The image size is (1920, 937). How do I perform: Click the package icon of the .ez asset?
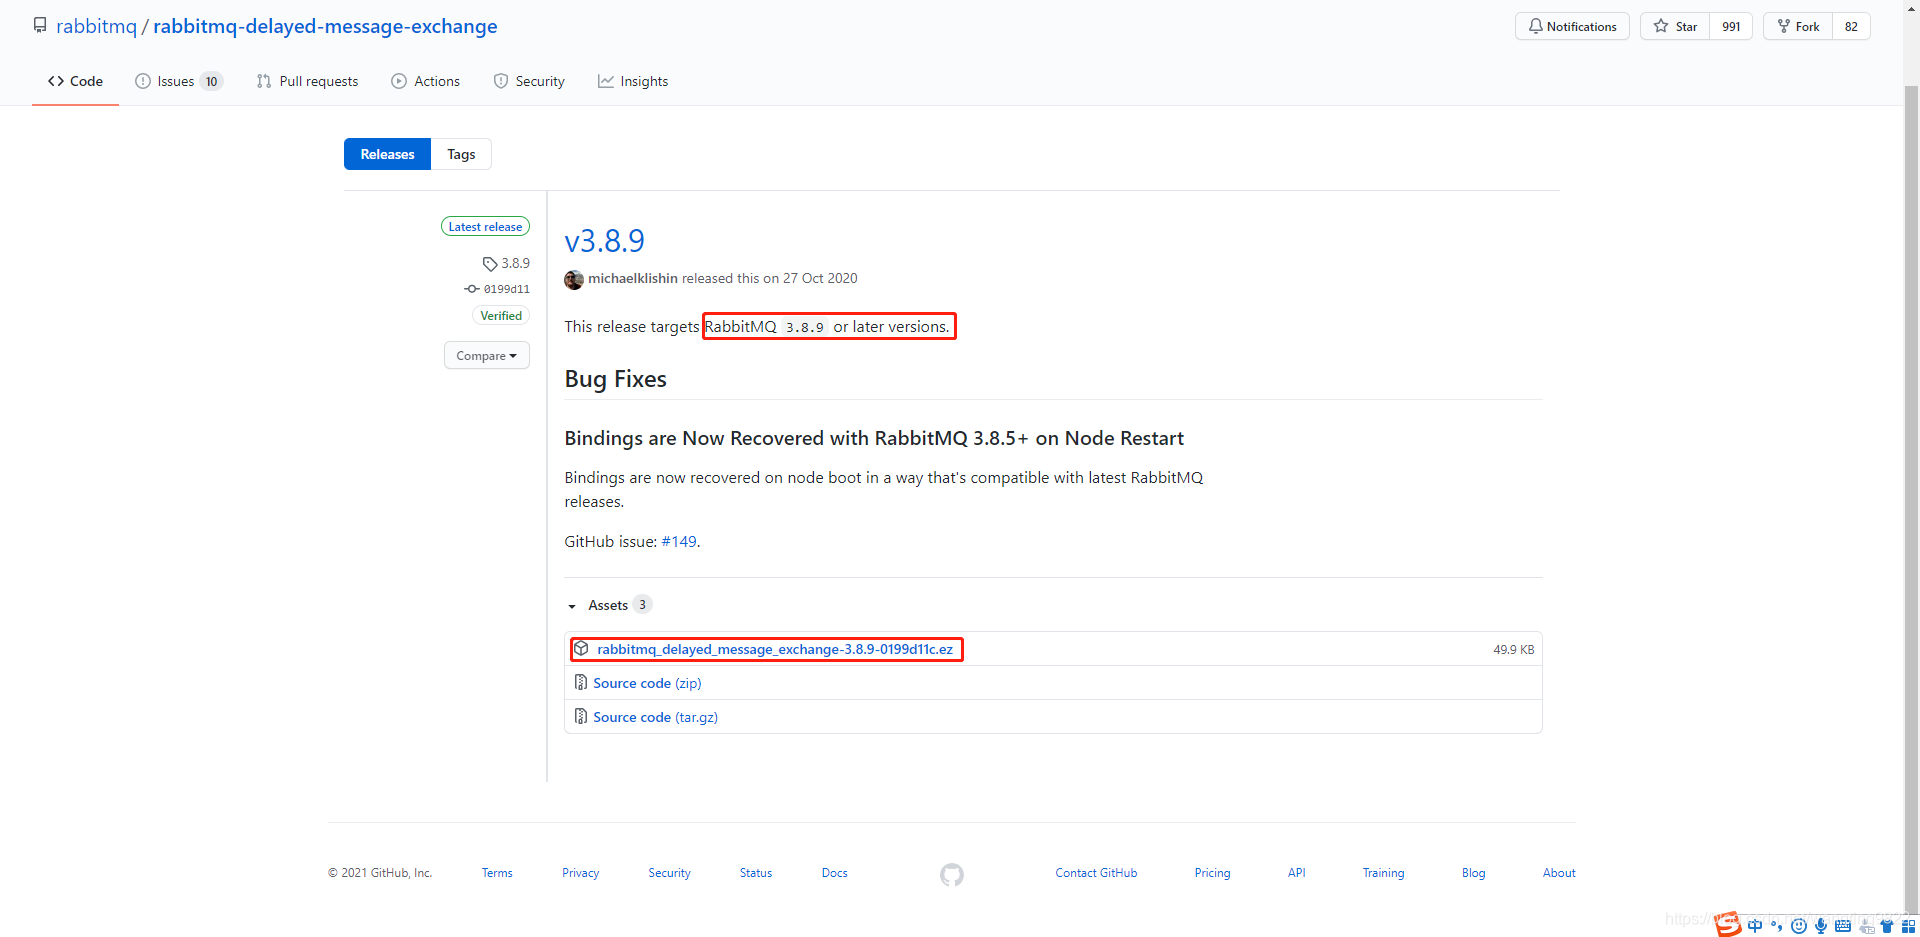[x=581, y=648]
